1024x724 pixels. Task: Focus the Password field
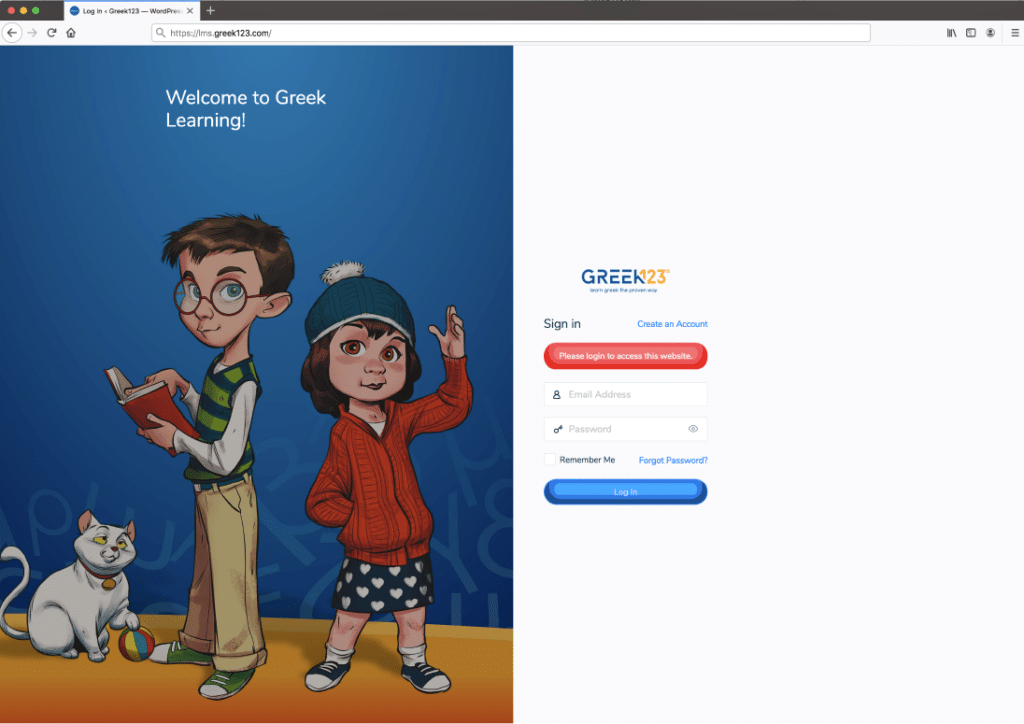point(626,429)
